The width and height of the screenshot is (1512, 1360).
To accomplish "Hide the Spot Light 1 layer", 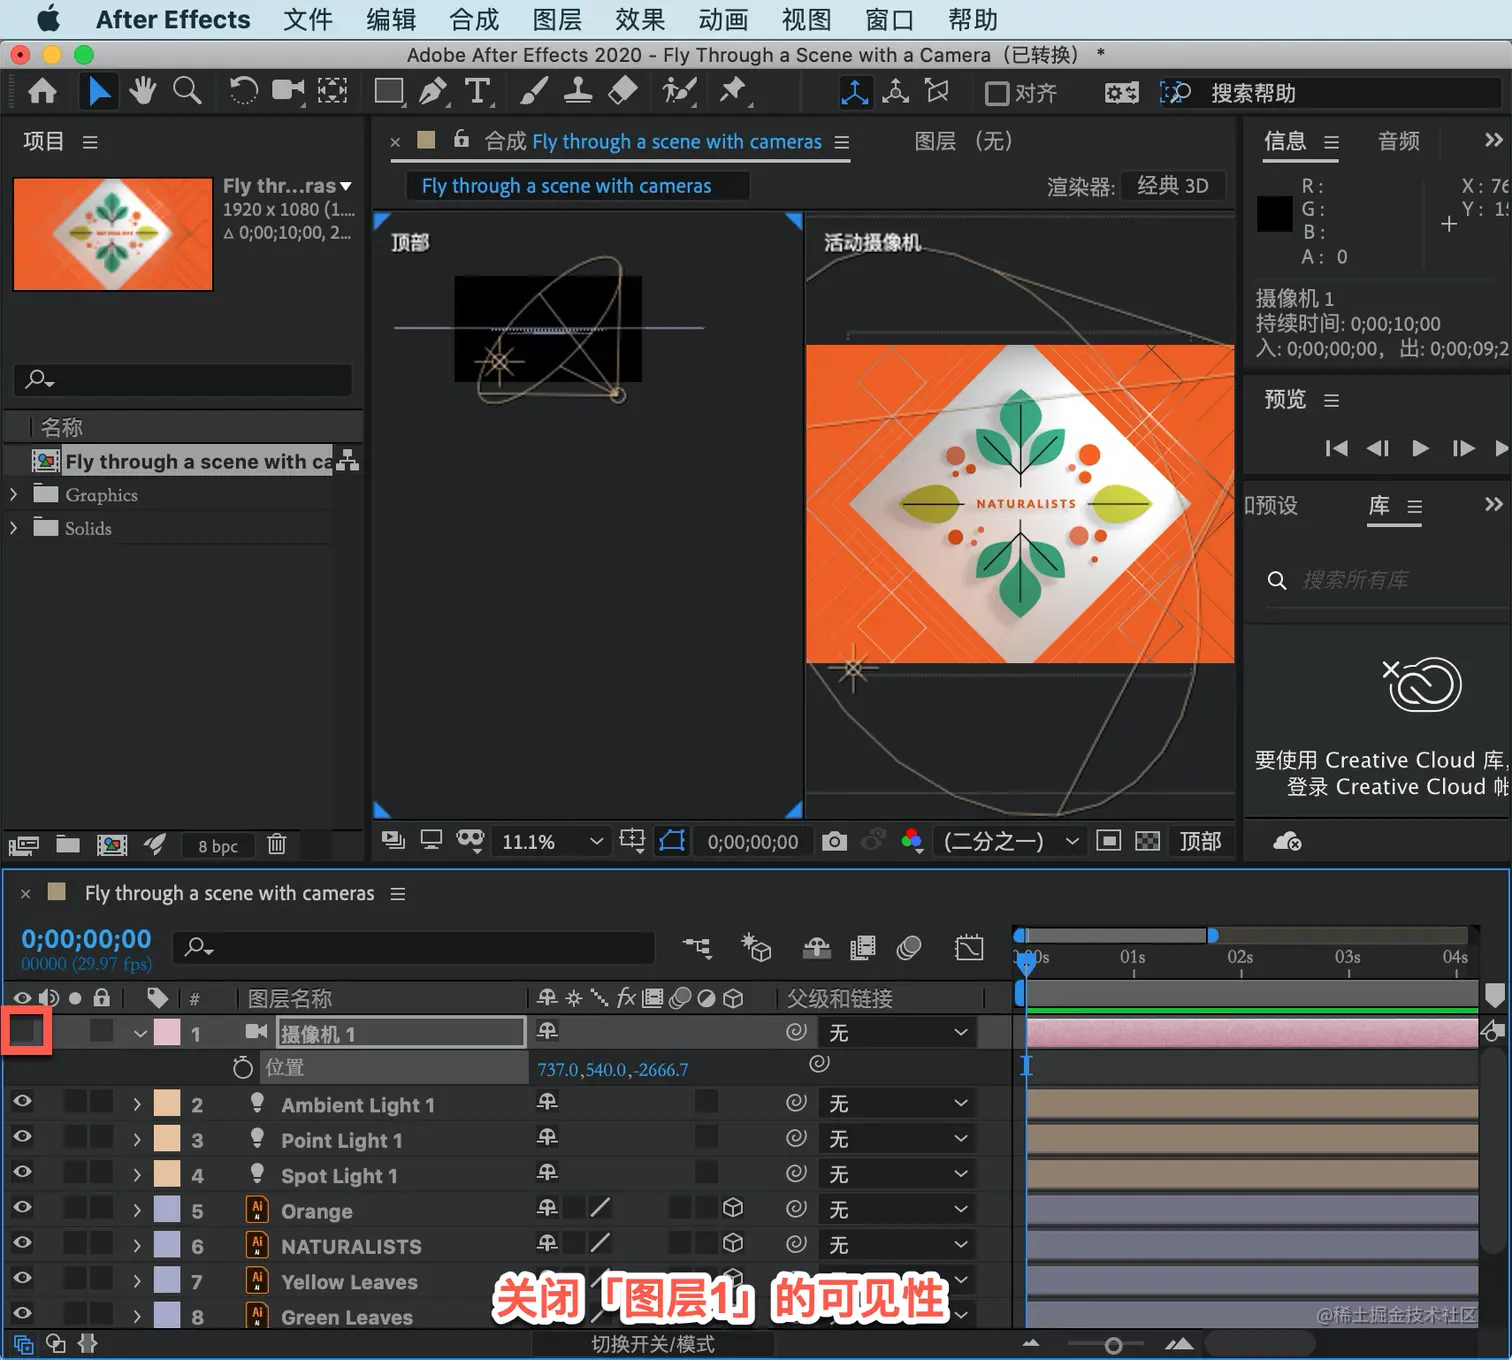I will pyautogui.click(x=22, y=1171).
